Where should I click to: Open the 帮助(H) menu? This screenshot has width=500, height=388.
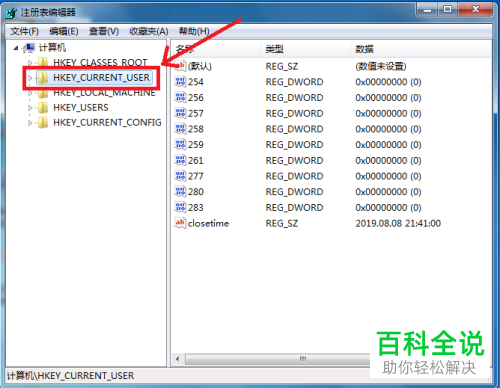194,31
